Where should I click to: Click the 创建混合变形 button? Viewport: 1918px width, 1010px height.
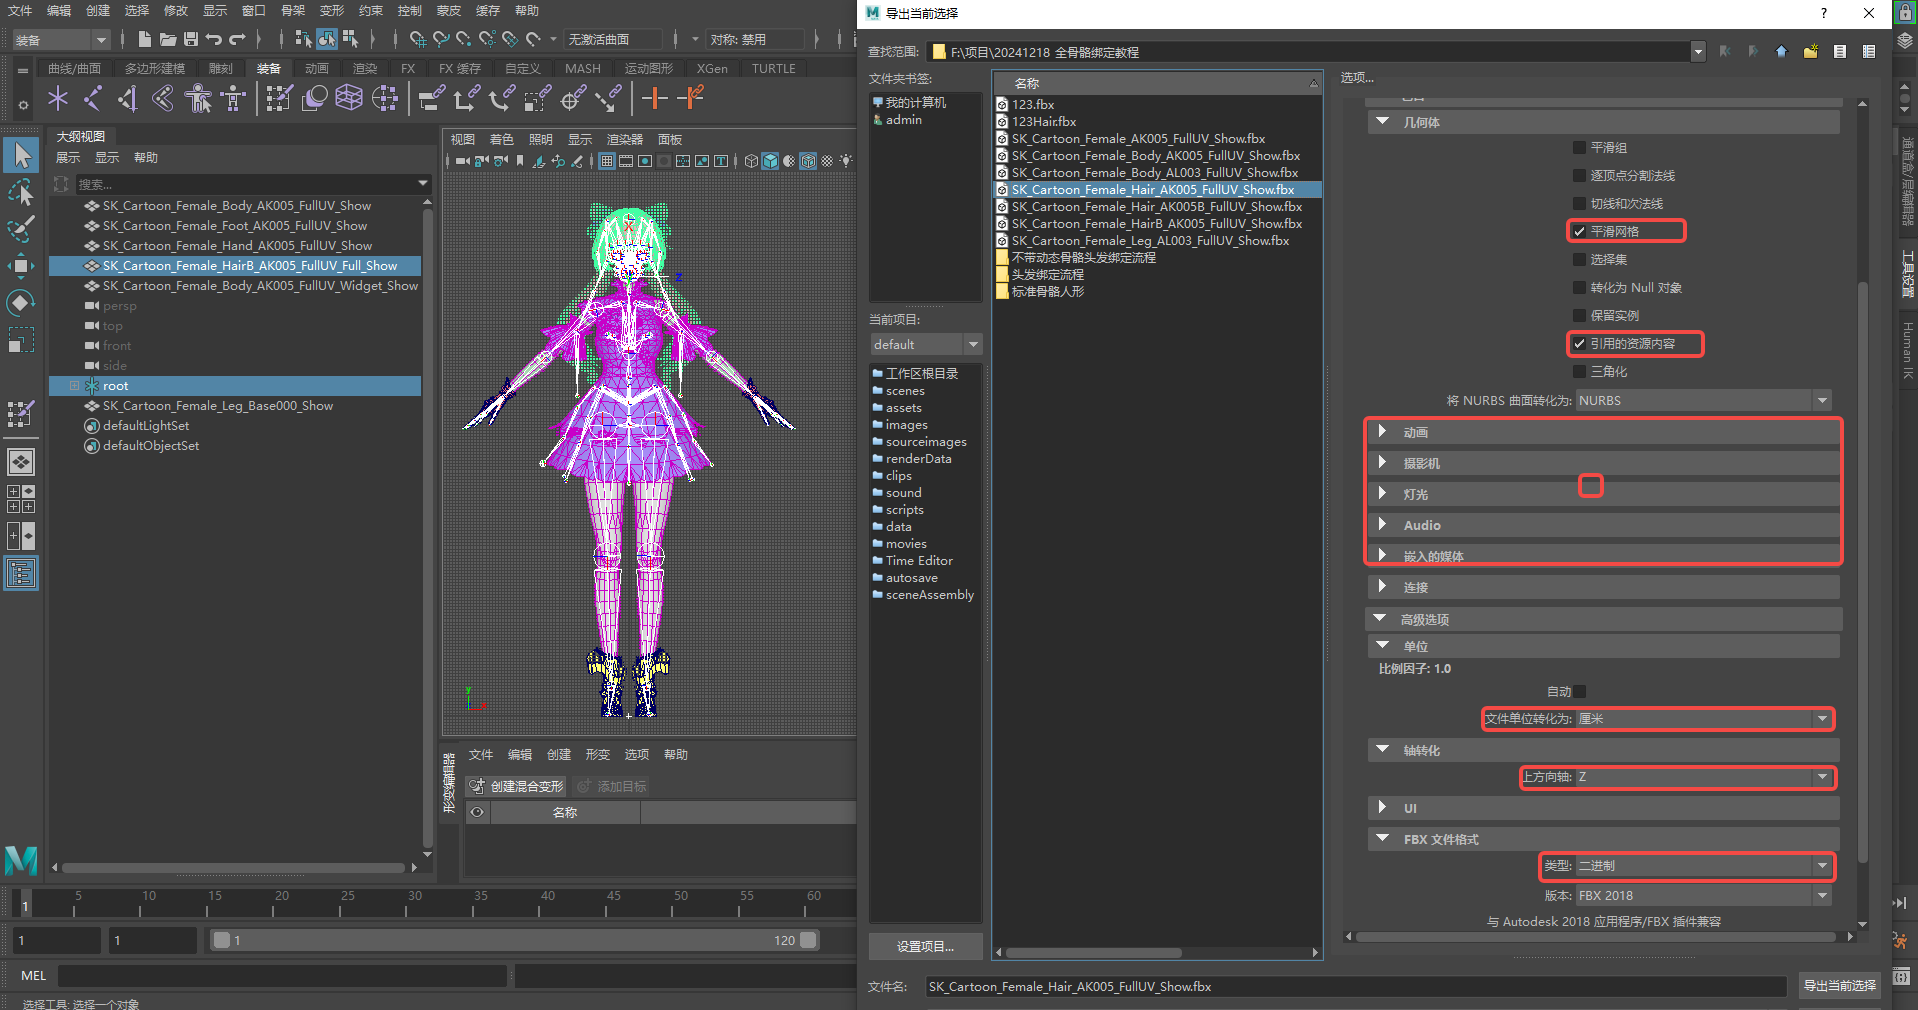point(516,787)
